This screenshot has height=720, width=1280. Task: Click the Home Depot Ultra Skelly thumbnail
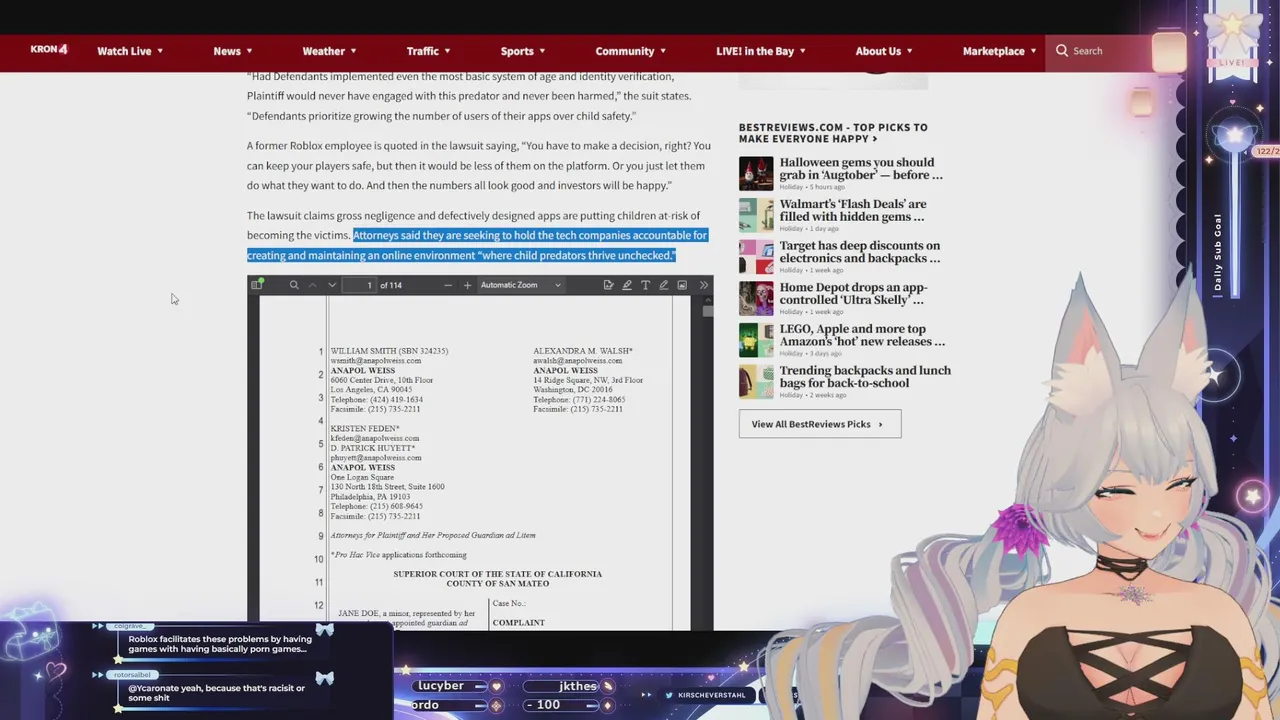(x=756, y=299)
